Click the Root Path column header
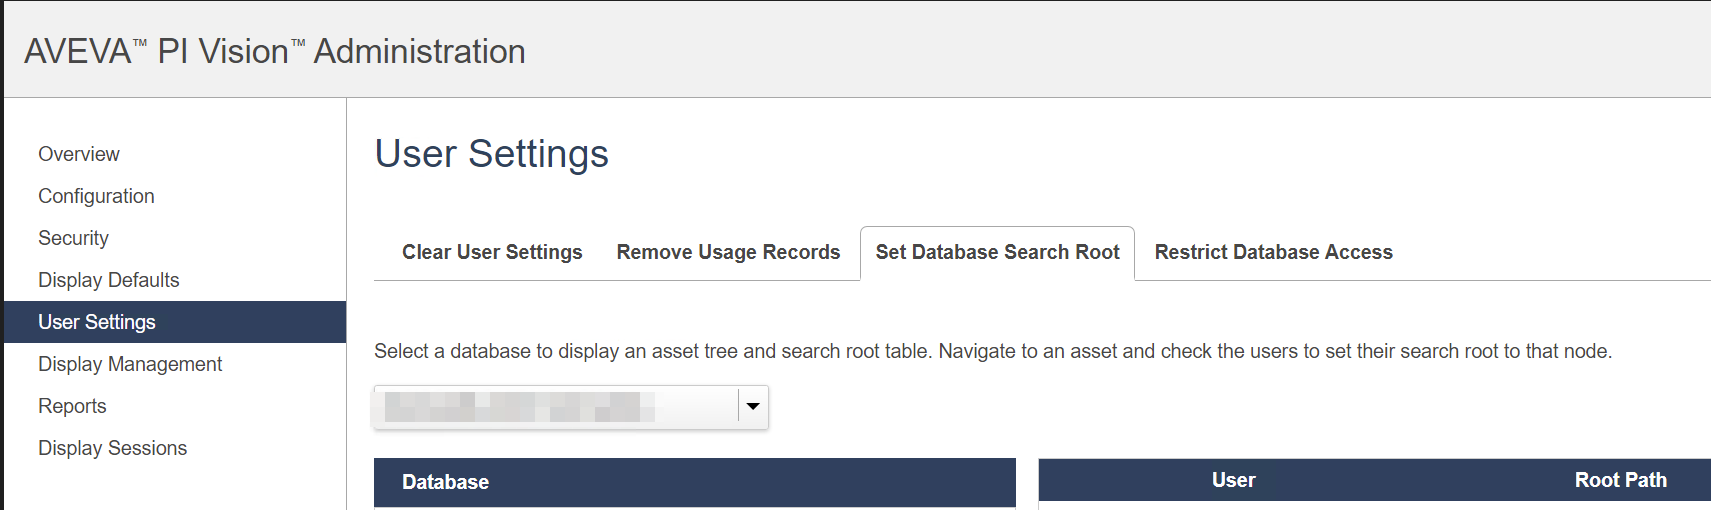Image resolution: width=1711 pixels, height=510 pixels. pyautogui.click(x=1620, y=480)
